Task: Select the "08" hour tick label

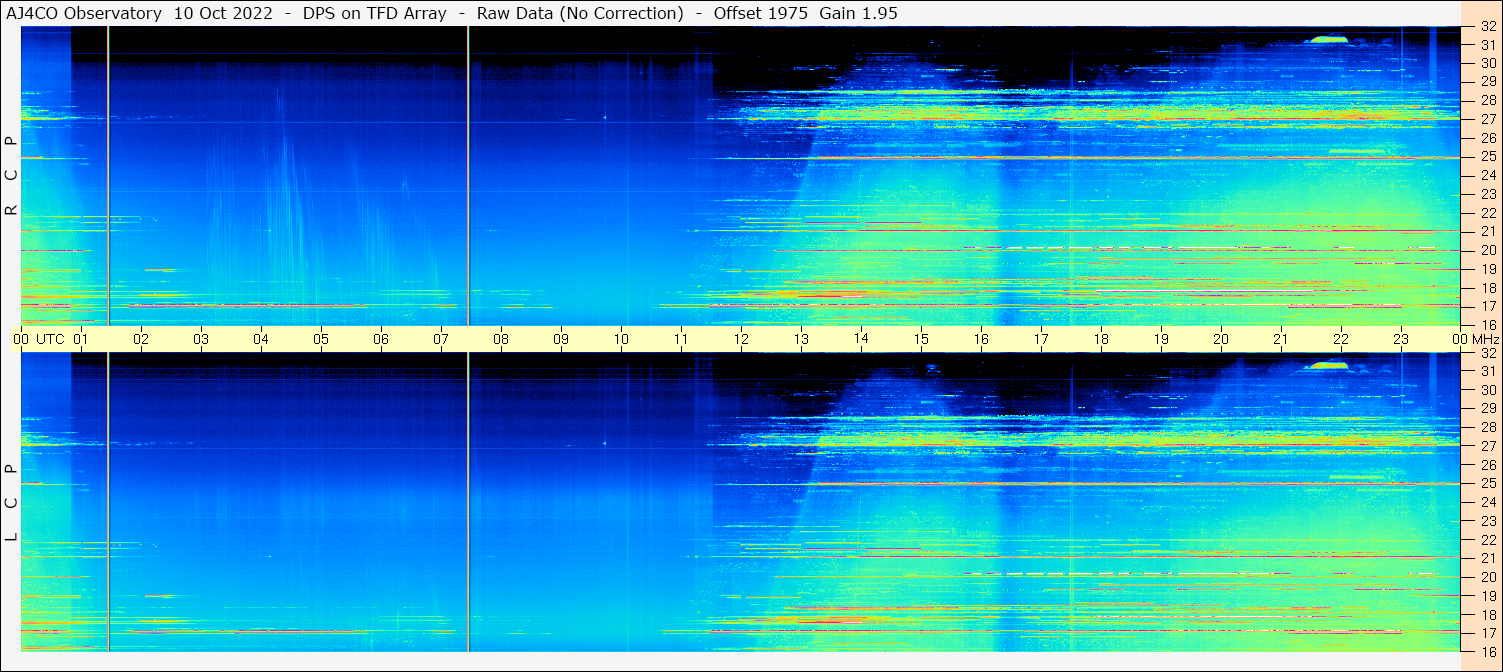Action: coord(501,339)
